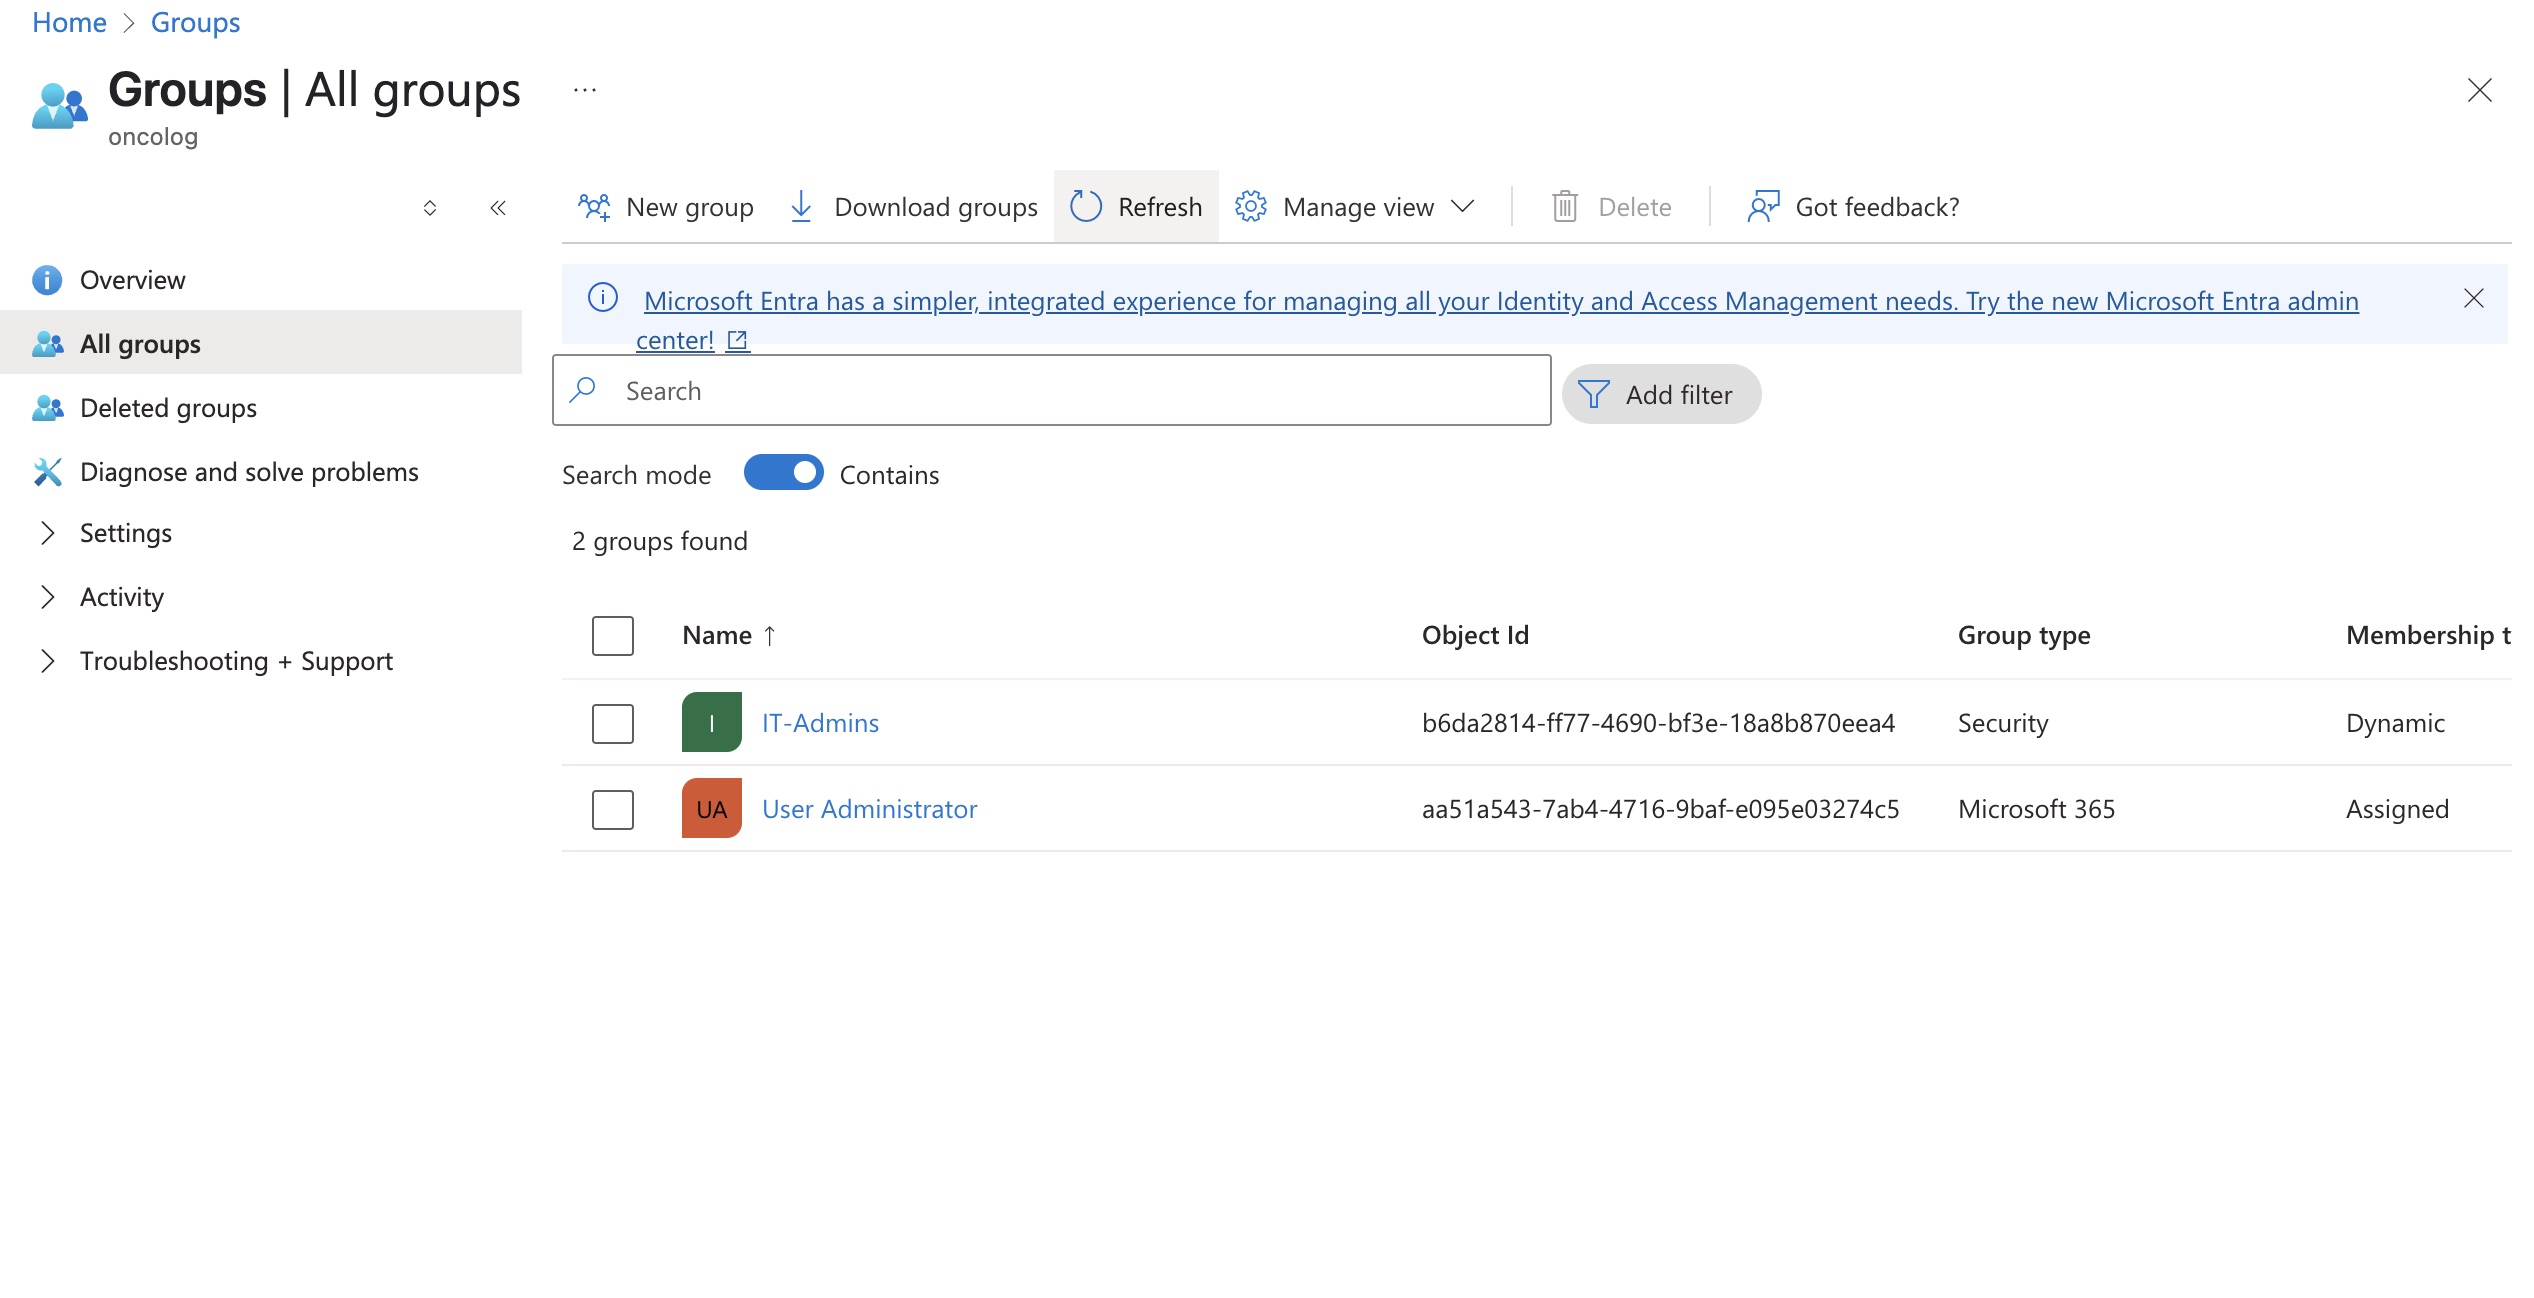2534x1298 pixels.
Task: Click the Delete button label
Action: point(1635,207)
